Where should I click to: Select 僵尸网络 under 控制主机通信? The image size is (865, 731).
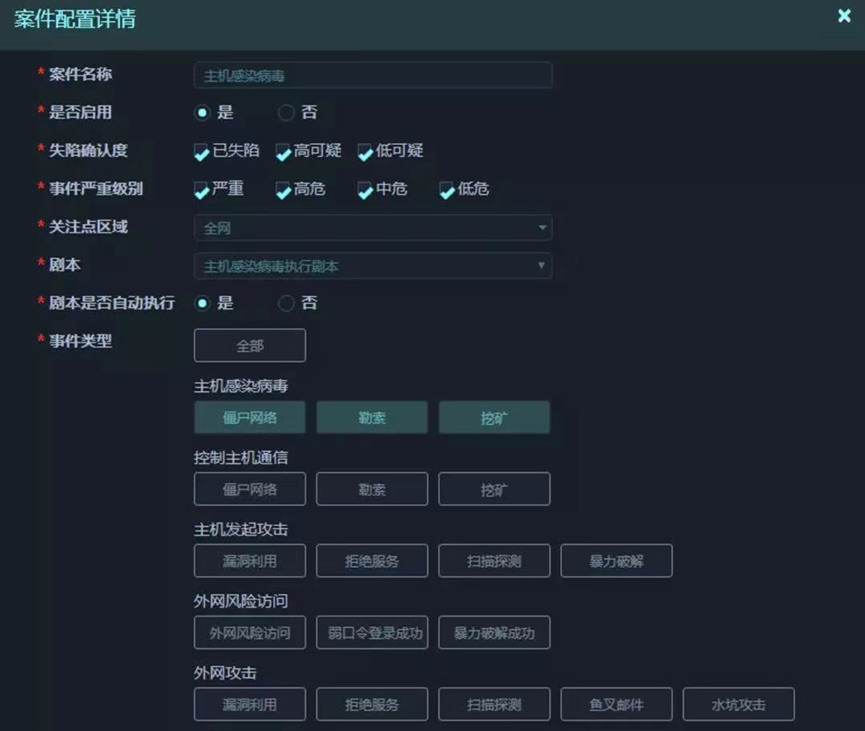click(x=249, y=489)
